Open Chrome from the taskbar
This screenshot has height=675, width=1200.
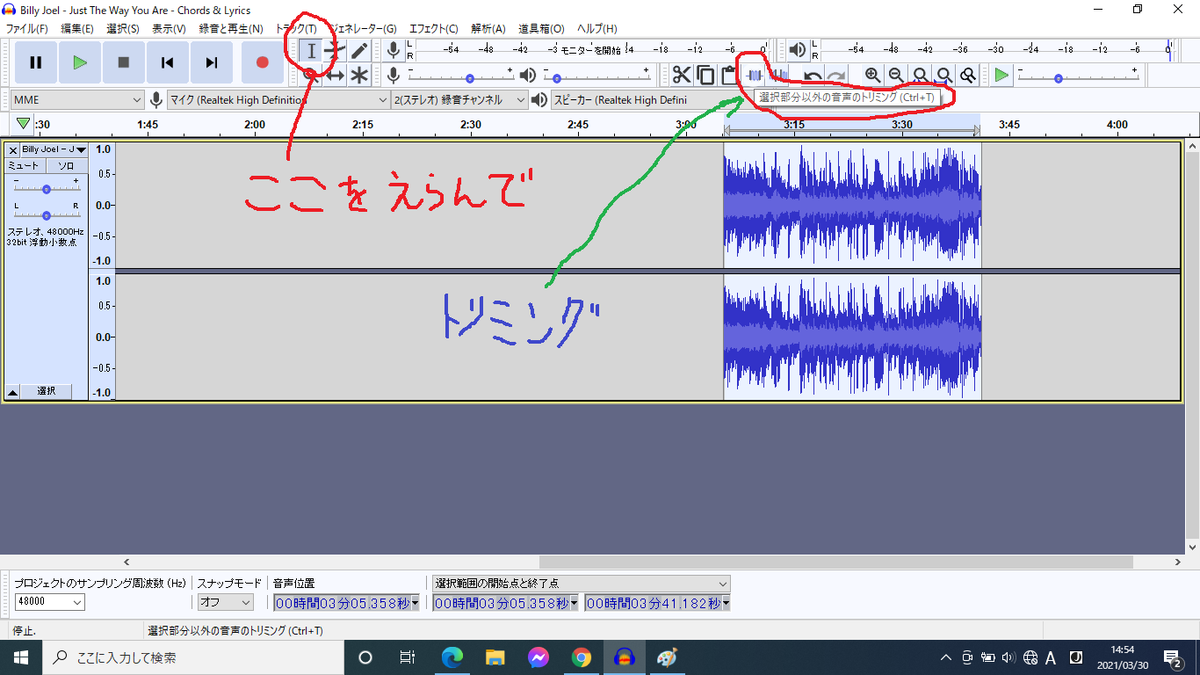[x=581, y=657]
